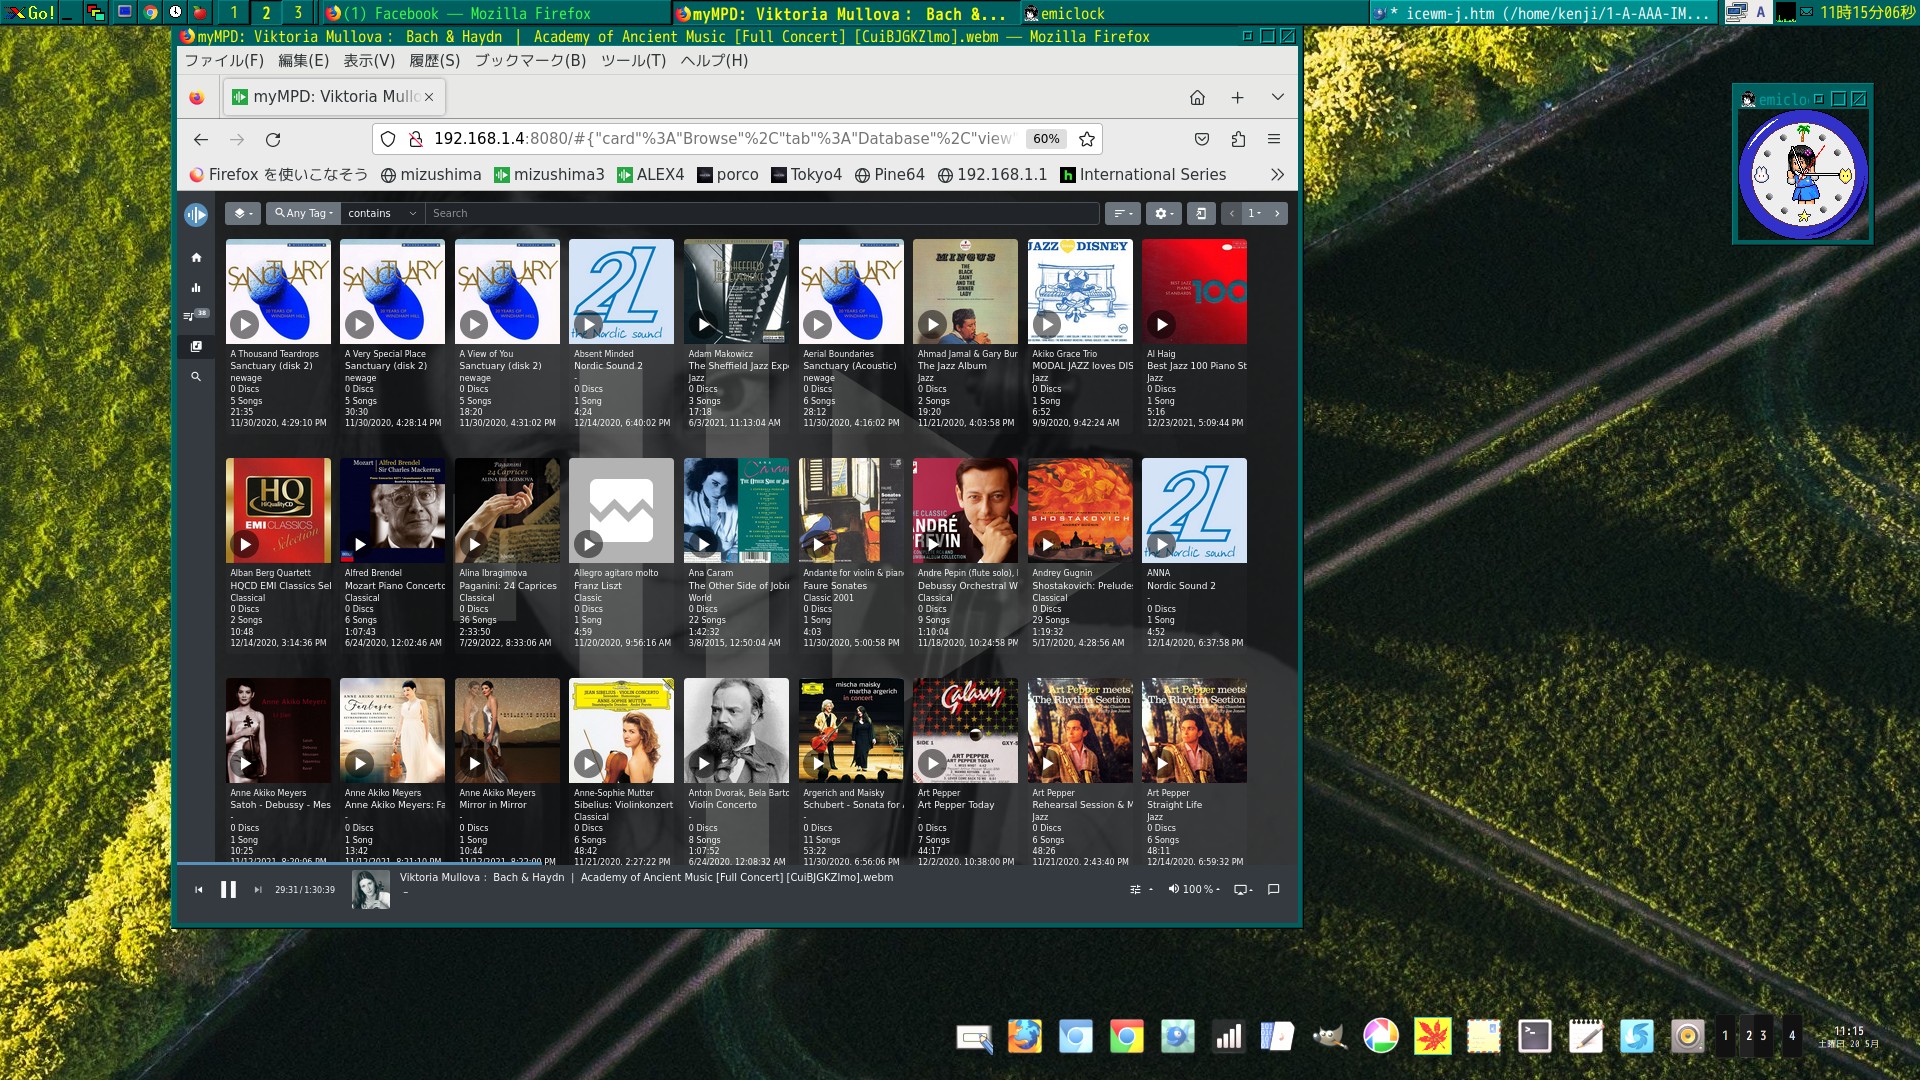This screenshot has width=1920, height=1080.
Task: Play the Absent Minded Nordic Sound 2 album
Action: (588, 325)
